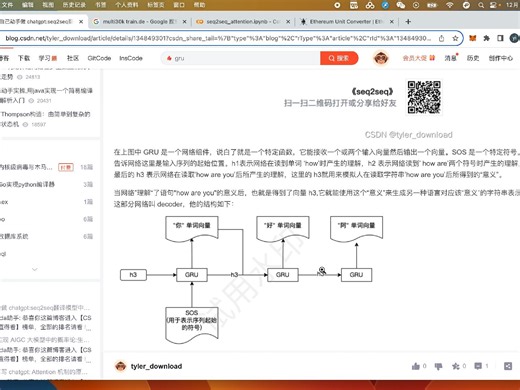Open 社区 in CSDN navigation
This screenshot has width=520, height=390.
coord(73,58)
